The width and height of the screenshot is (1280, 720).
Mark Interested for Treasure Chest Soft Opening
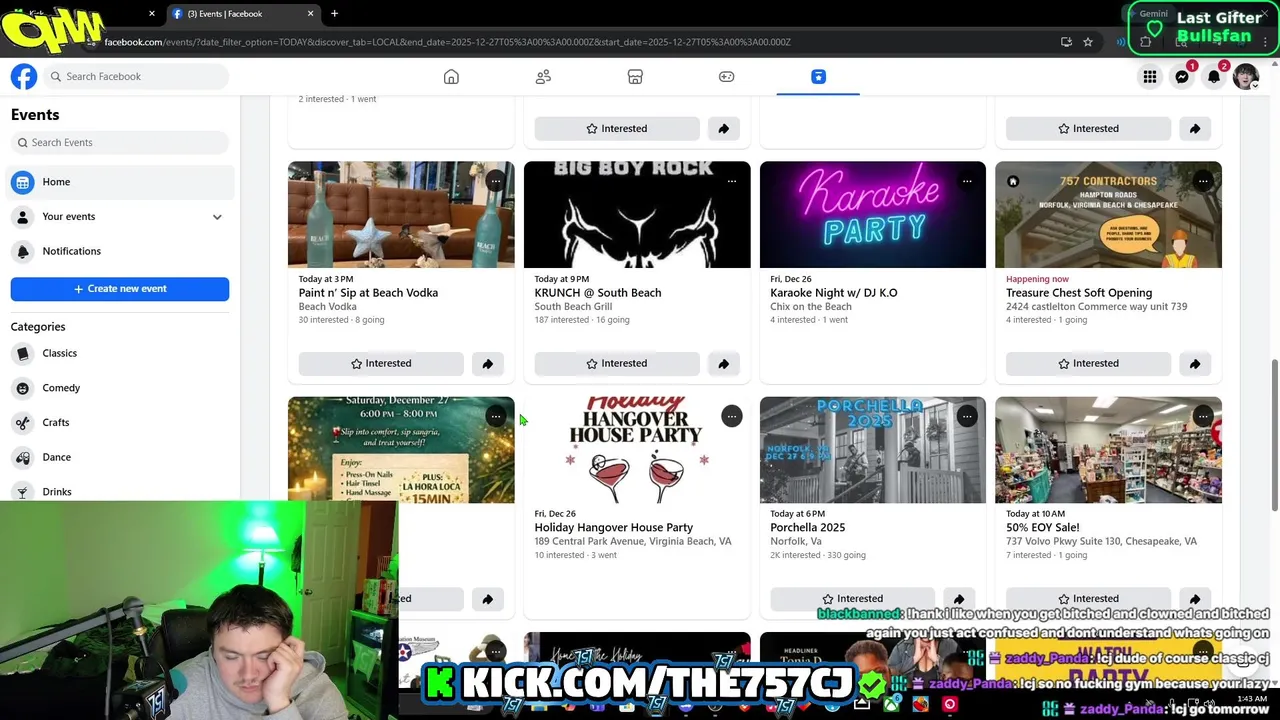click(1089, 363)
